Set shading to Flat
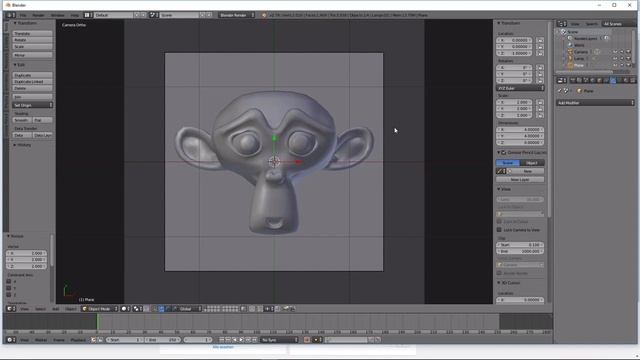640x360 pixels. pos(42,120)
